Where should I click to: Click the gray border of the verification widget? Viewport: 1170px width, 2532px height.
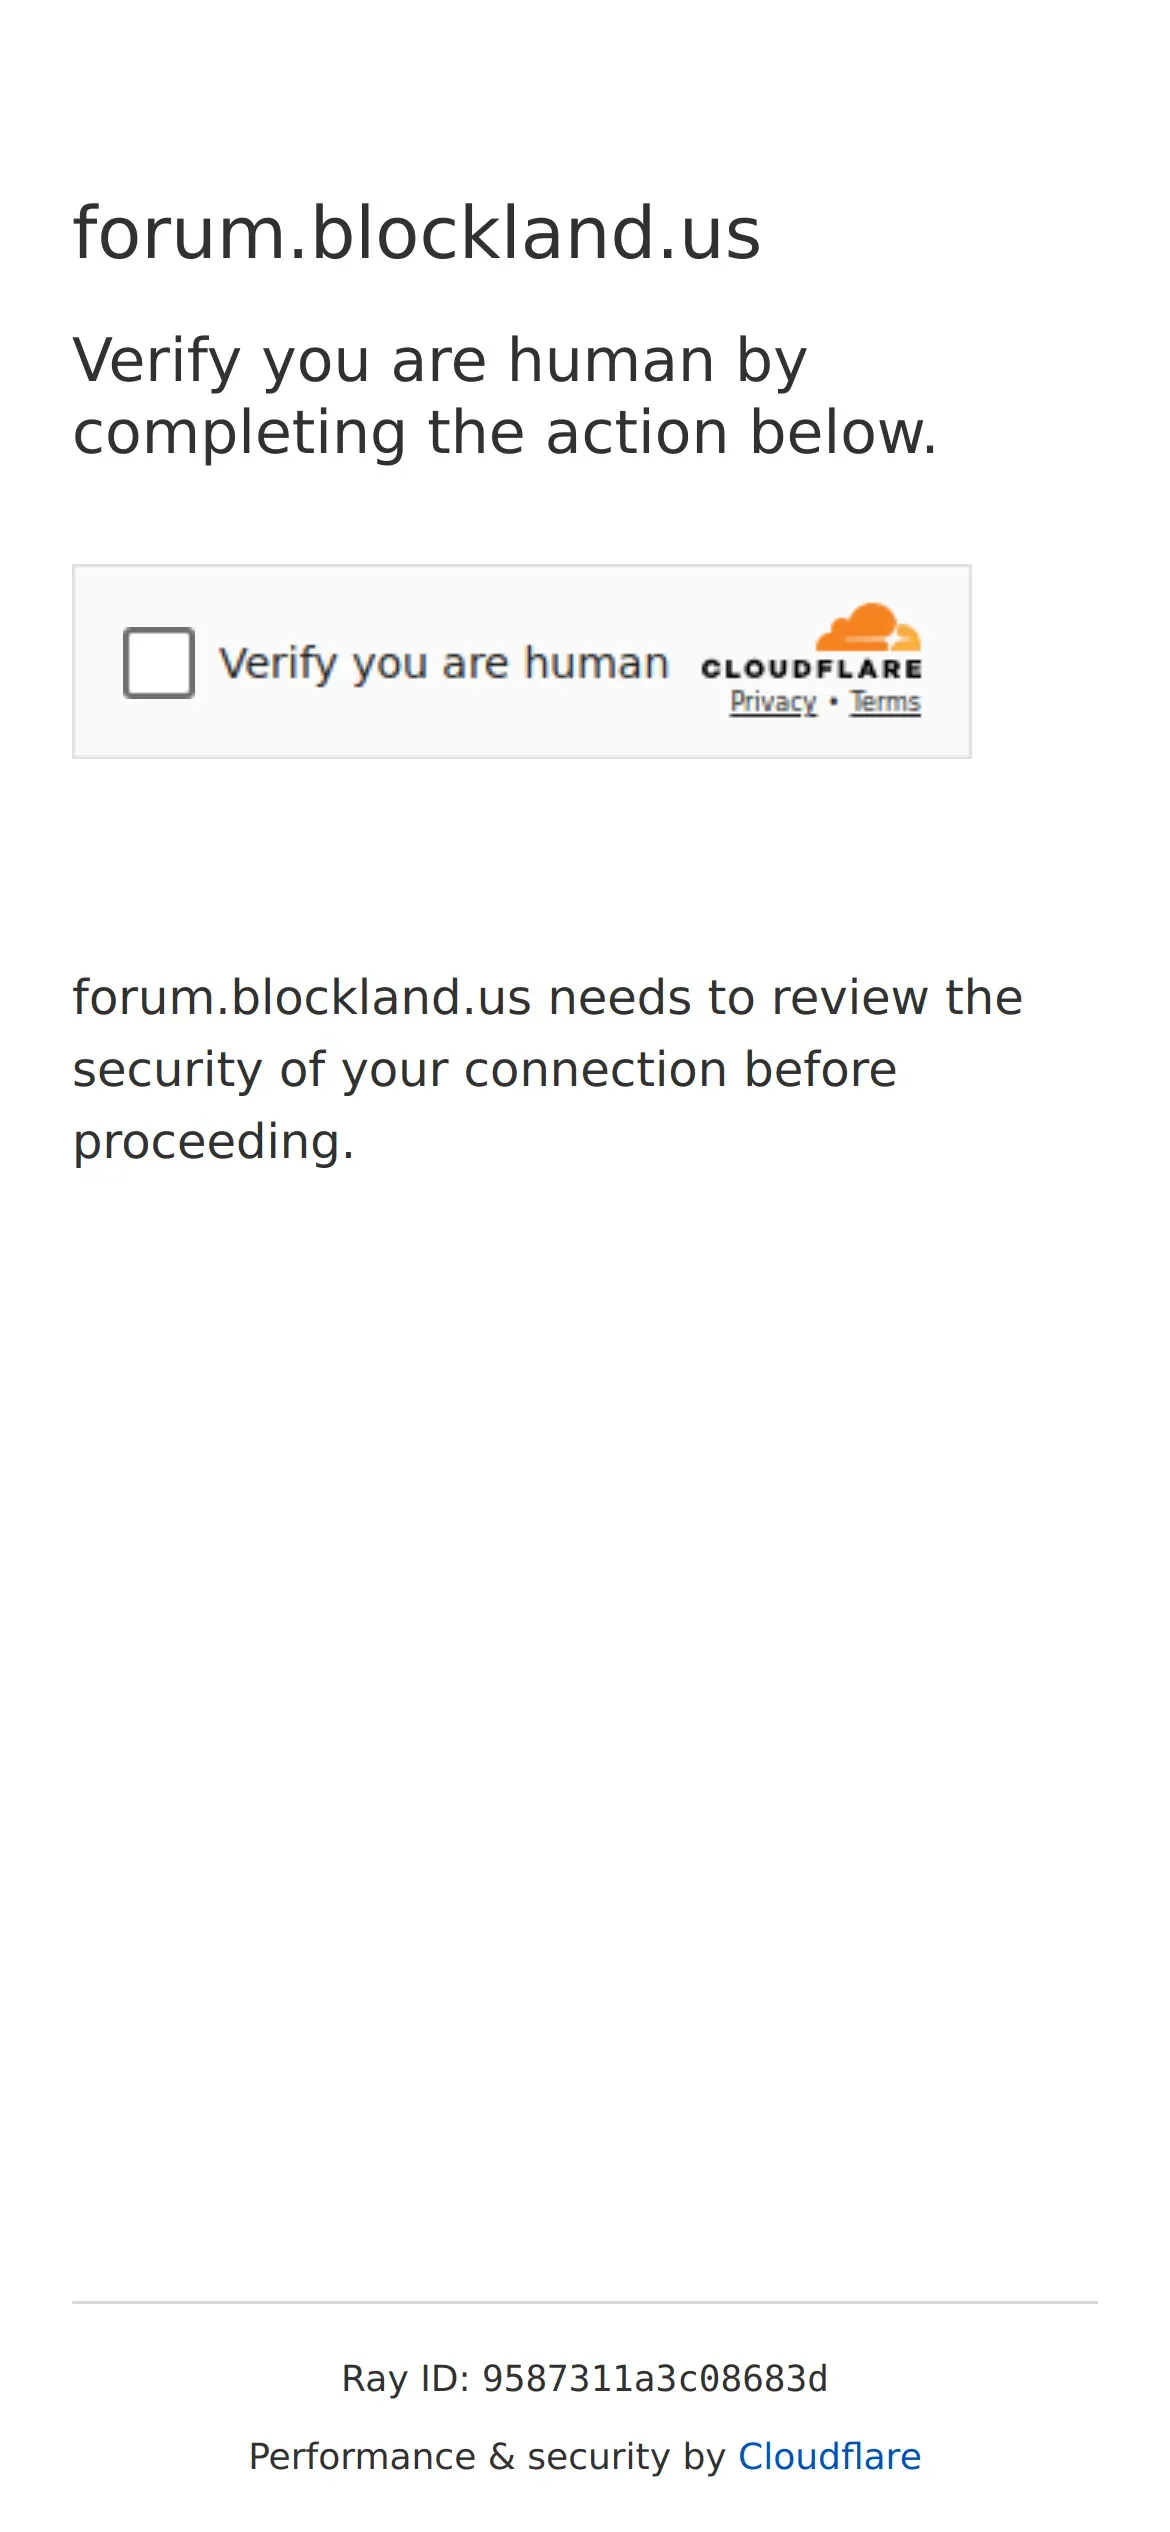[x=522, y=566]
